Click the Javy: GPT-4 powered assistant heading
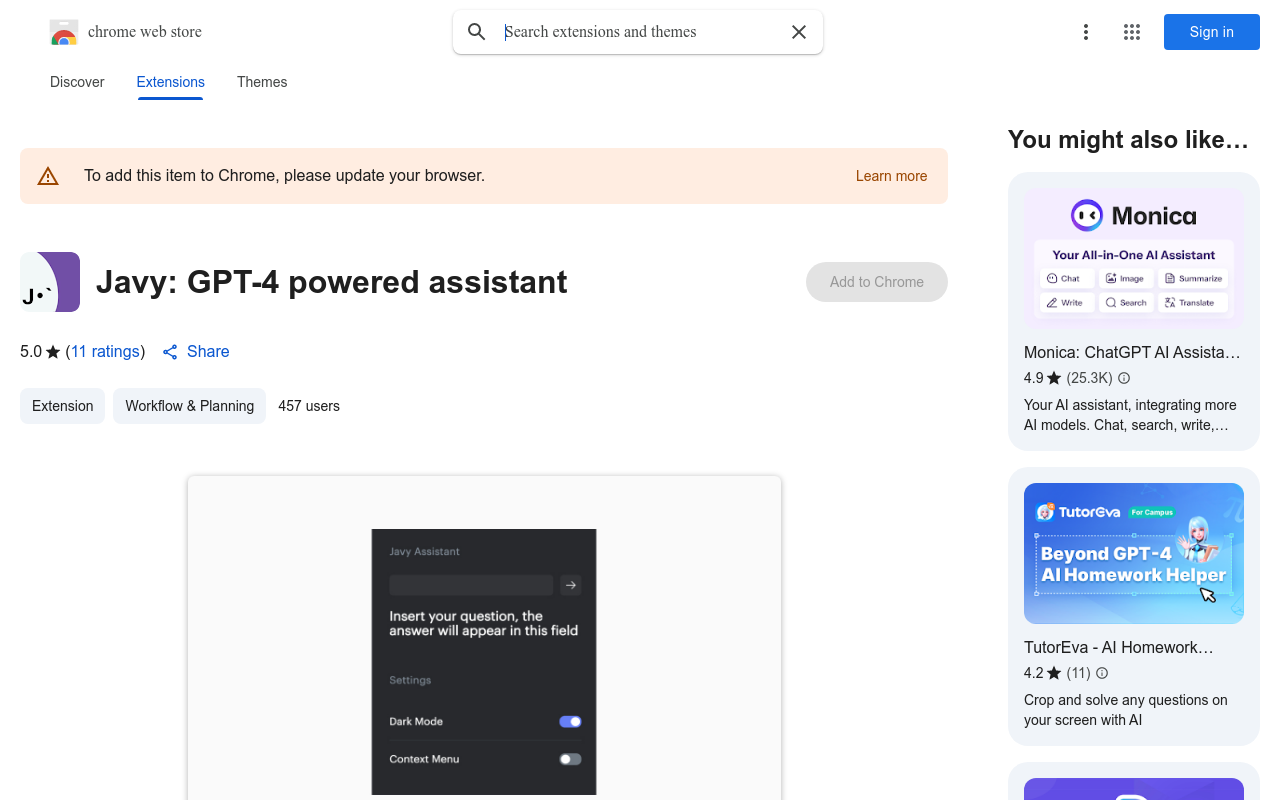The height and width of the screenshot is (800, 1280). tap(331, 282)
